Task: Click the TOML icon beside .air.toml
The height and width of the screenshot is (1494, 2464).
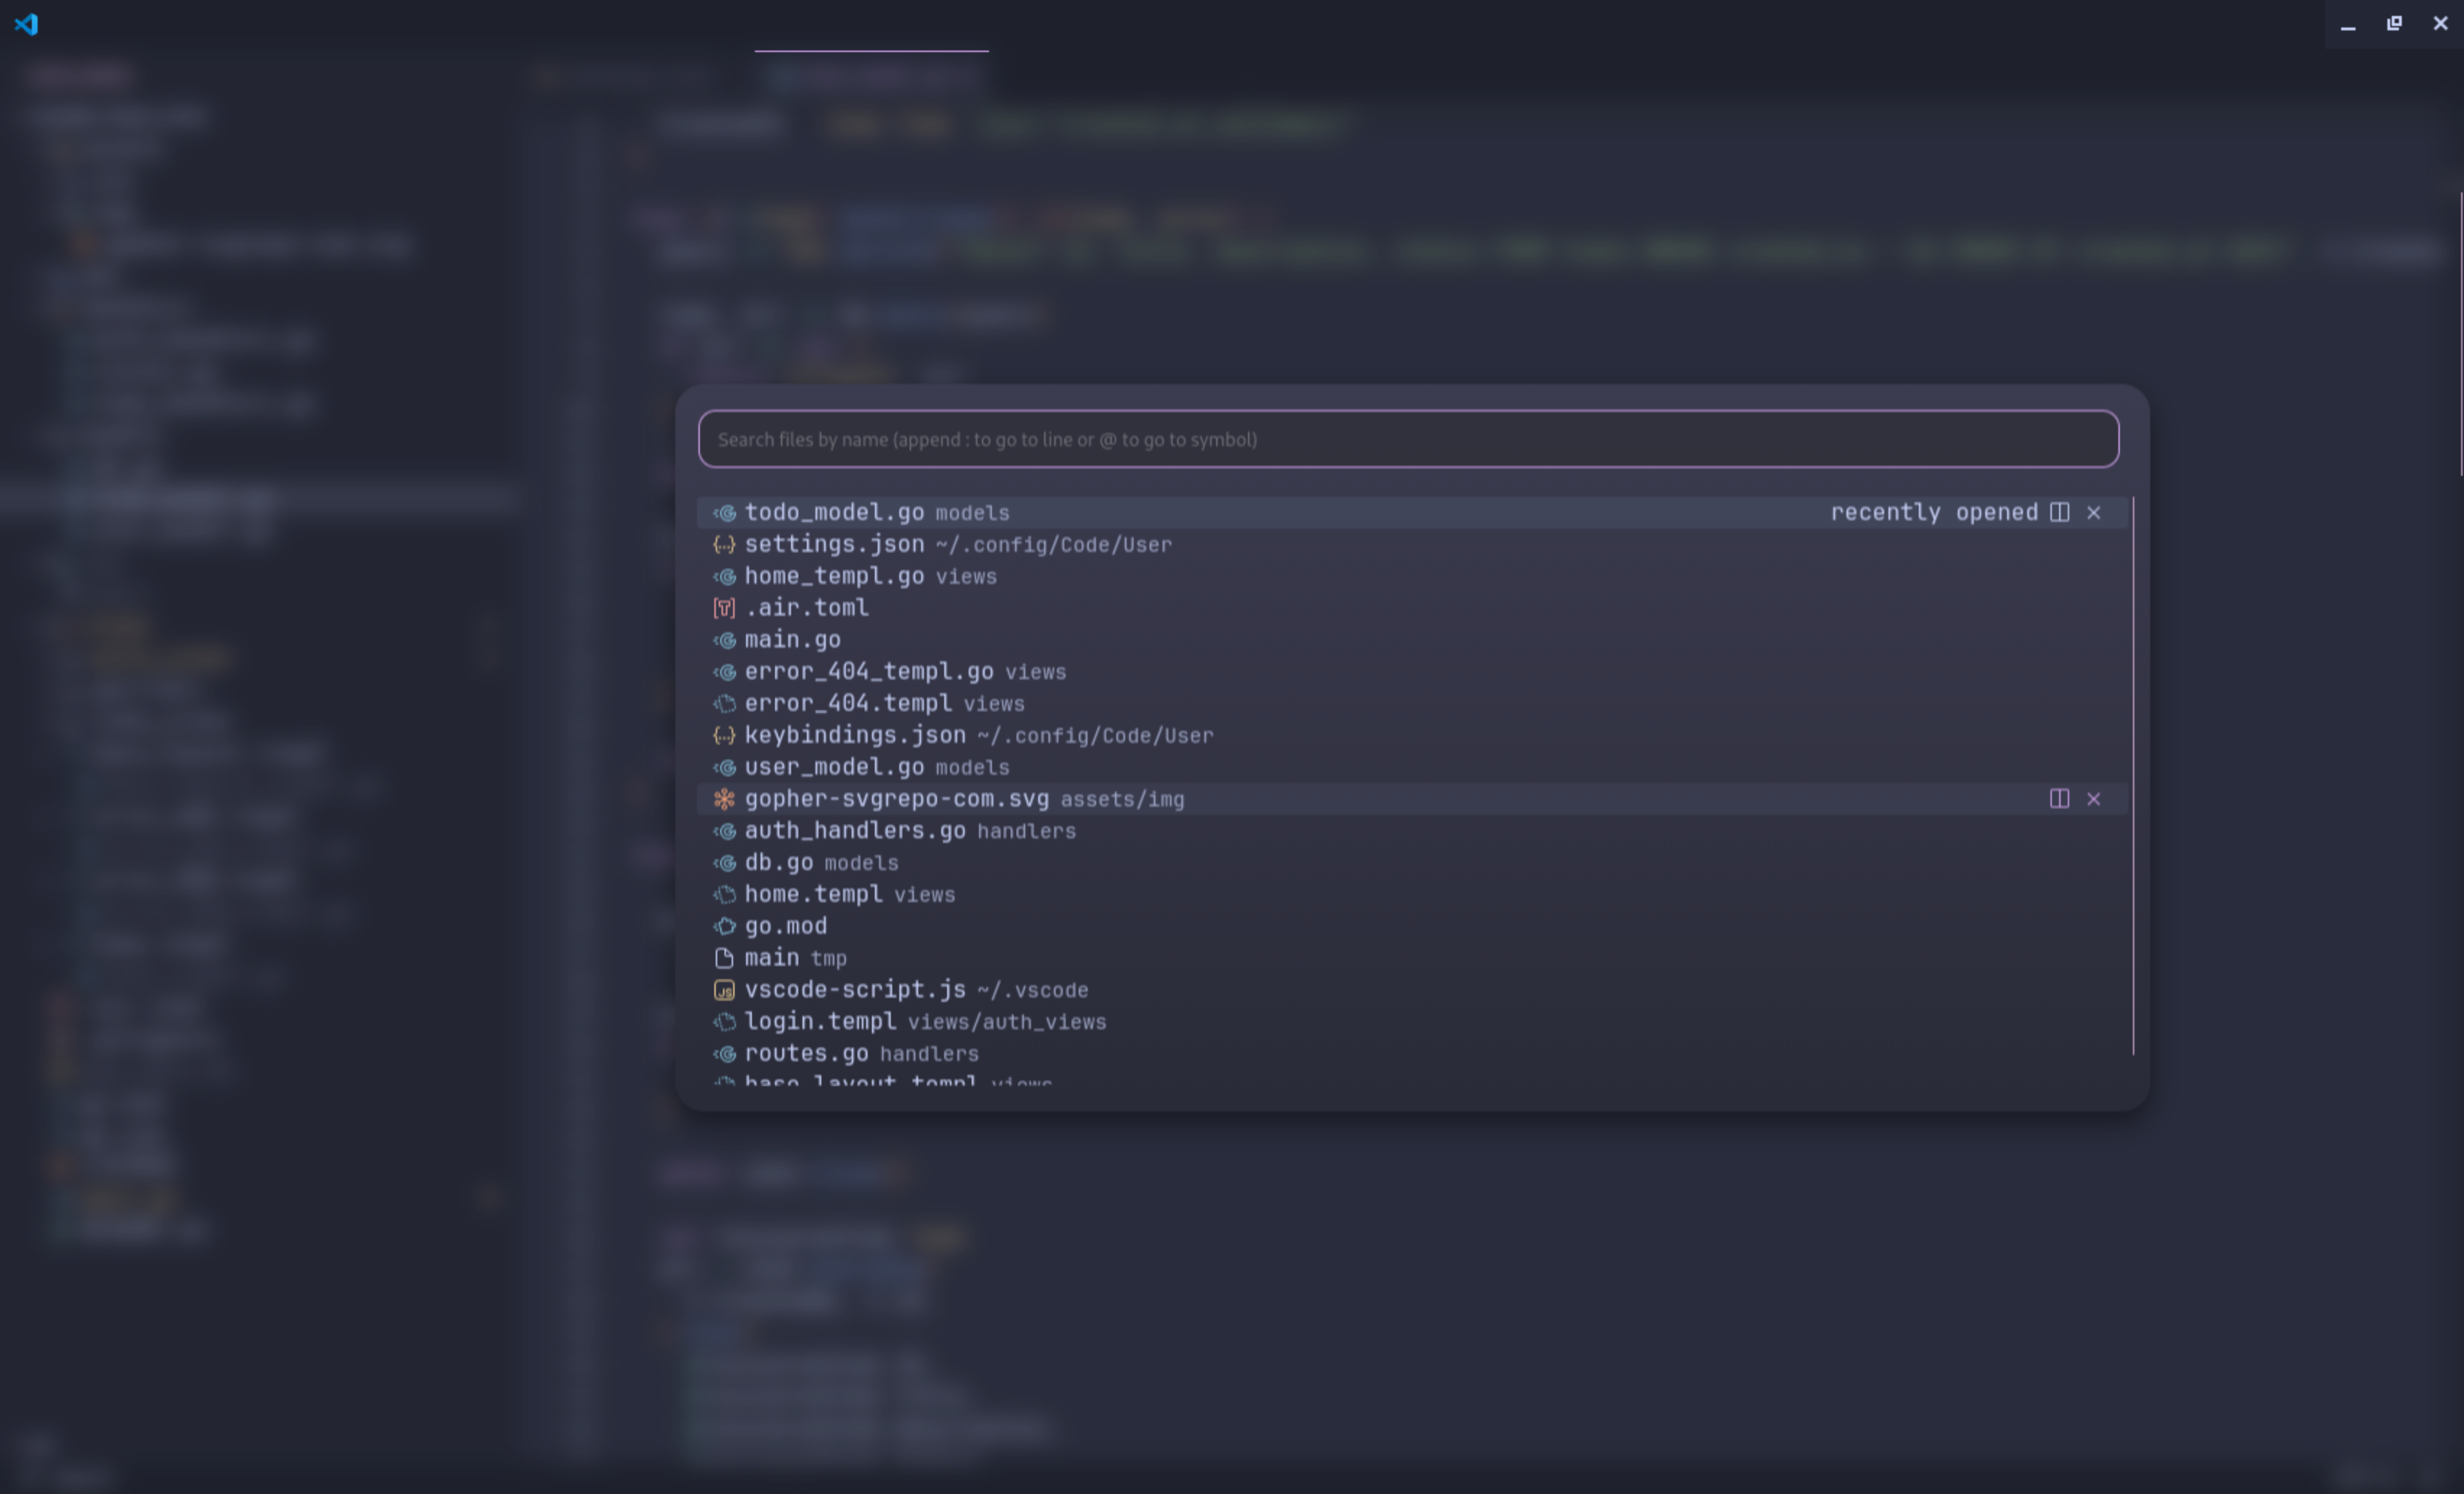Action: pyautogui.click(x=725, y=608)
